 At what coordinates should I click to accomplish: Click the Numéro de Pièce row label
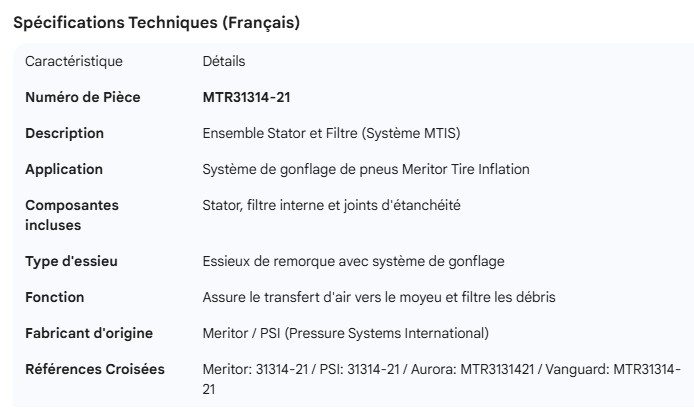point(82,97)
